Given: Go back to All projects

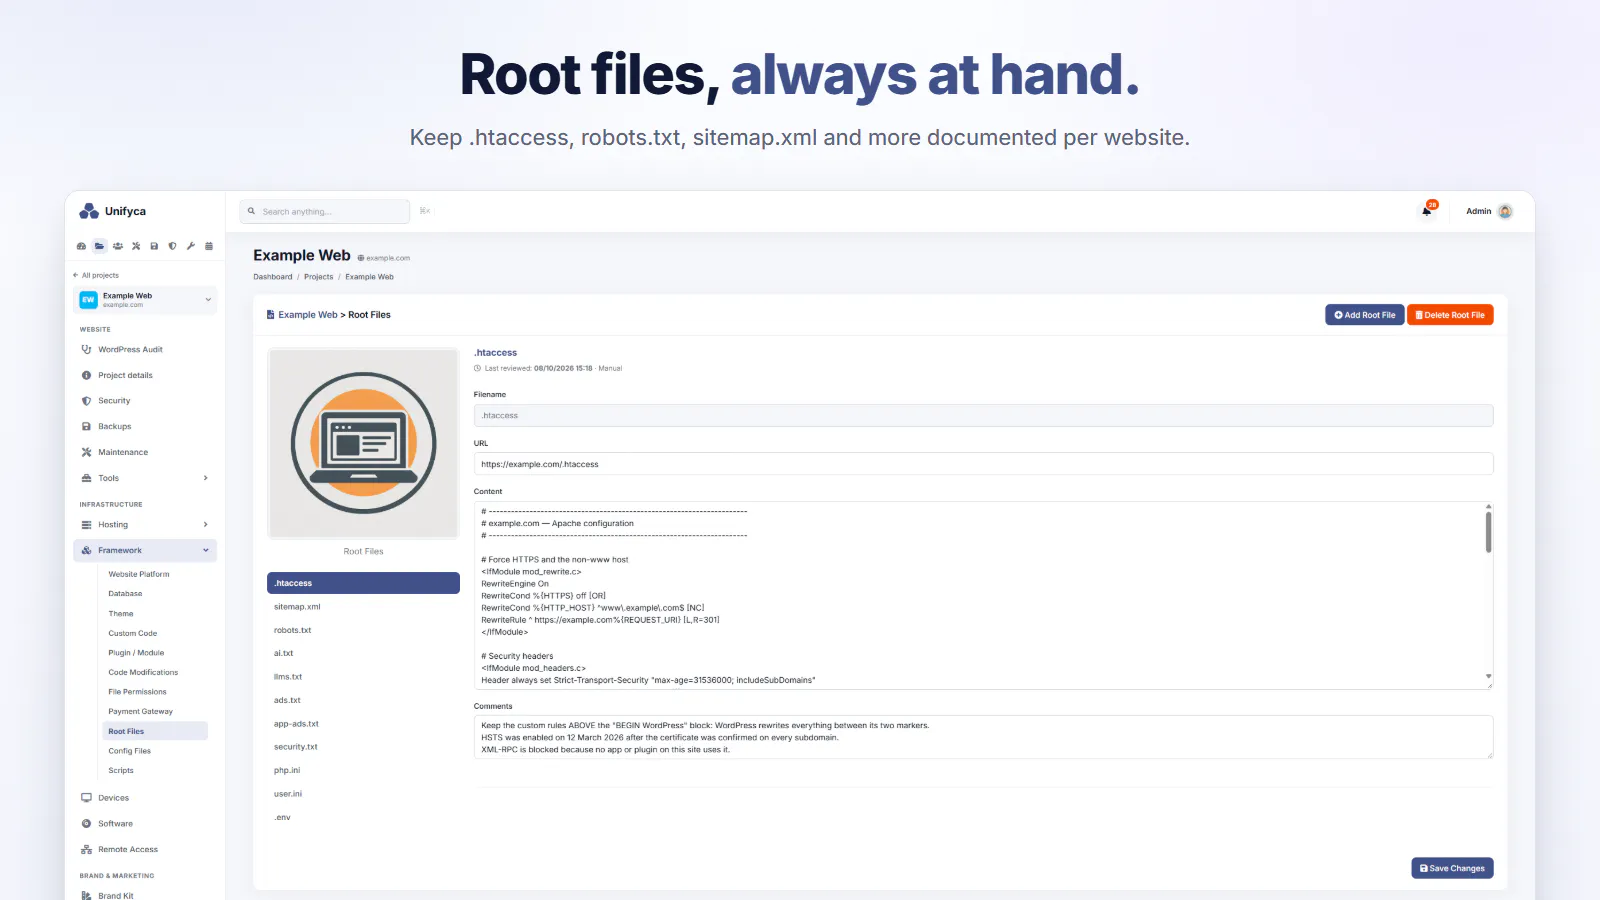Looking at the screenshot, I should tap(96, 275).
